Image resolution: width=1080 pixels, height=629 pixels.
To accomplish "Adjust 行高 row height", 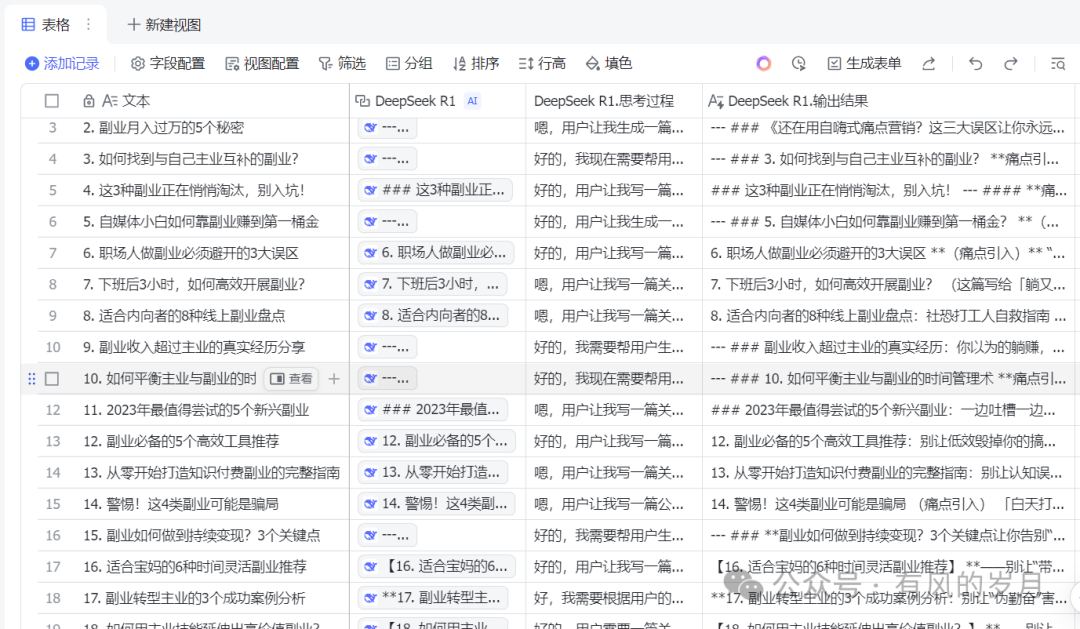I will coord(542,63).
